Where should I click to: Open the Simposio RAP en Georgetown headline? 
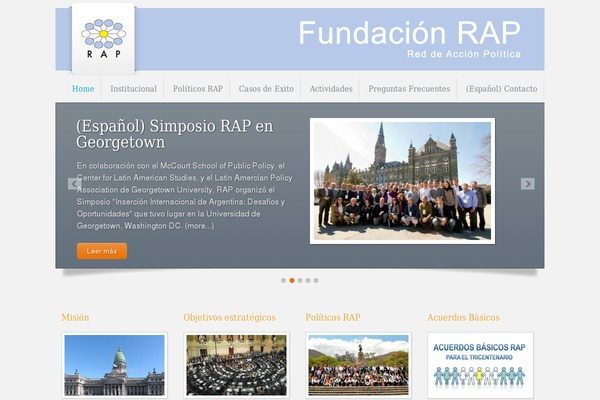coord(174,134)
